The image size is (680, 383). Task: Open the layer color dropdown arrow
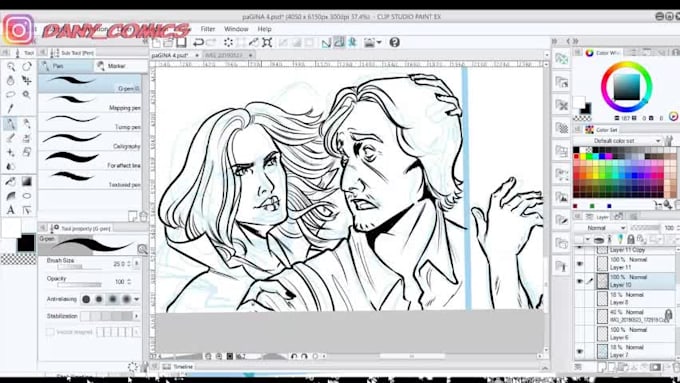[x=588, y=239]
